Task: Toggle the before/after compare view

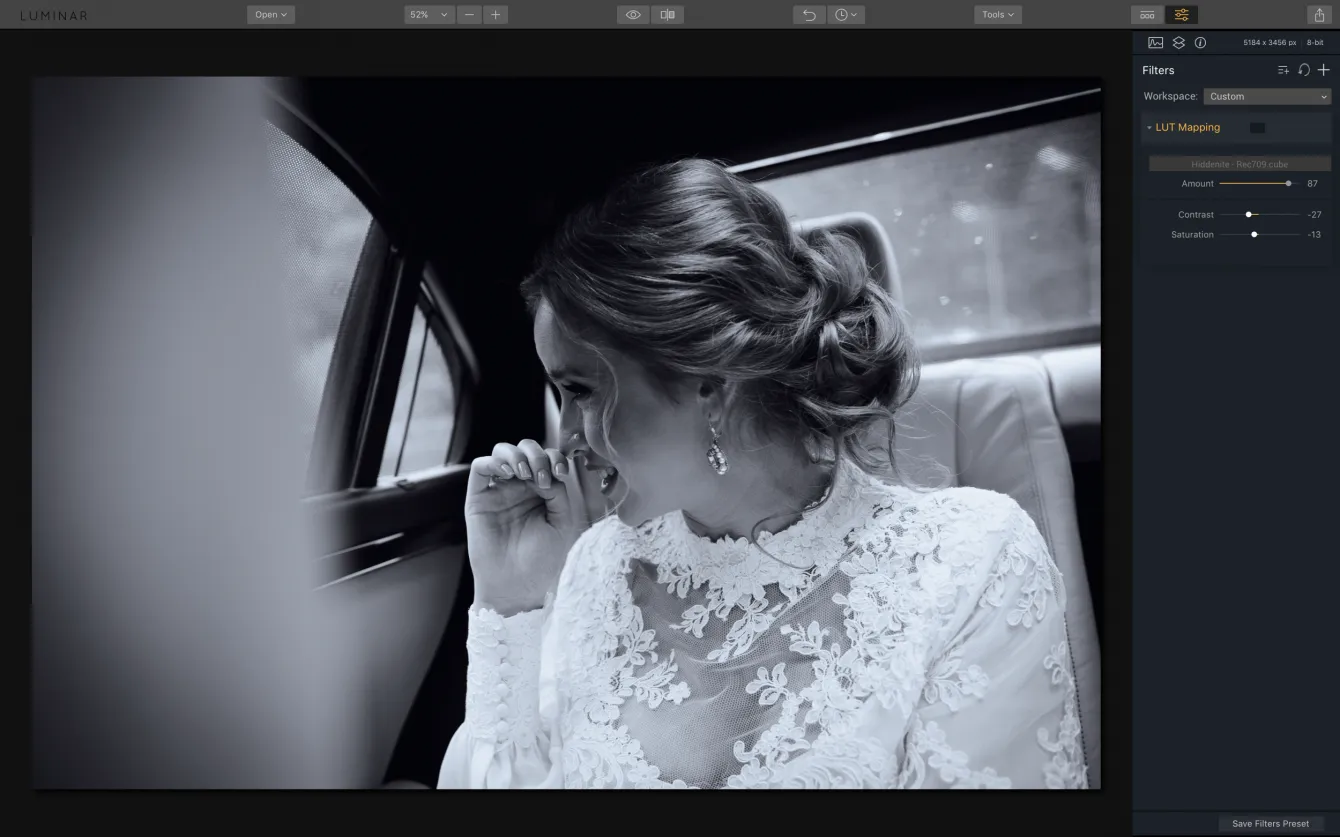Action: pos(667,15)
